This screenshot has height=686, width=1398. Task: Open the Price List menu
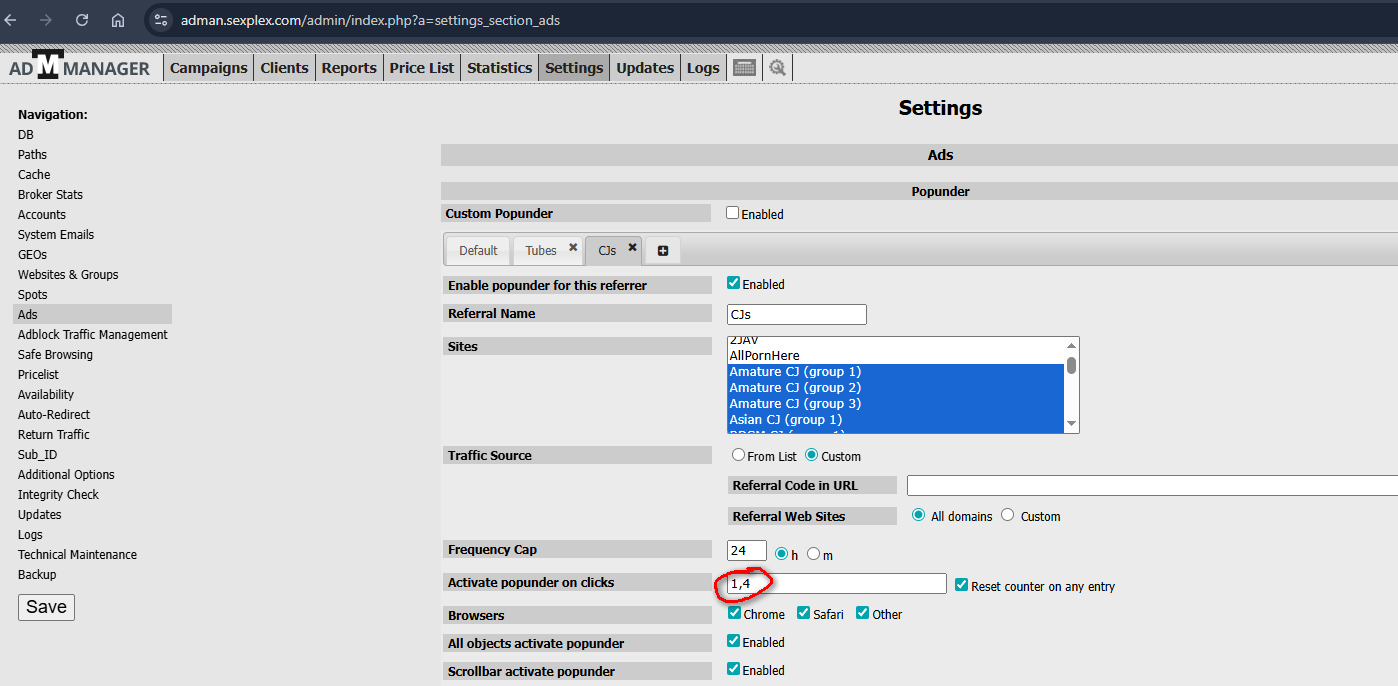coord(422,68)
